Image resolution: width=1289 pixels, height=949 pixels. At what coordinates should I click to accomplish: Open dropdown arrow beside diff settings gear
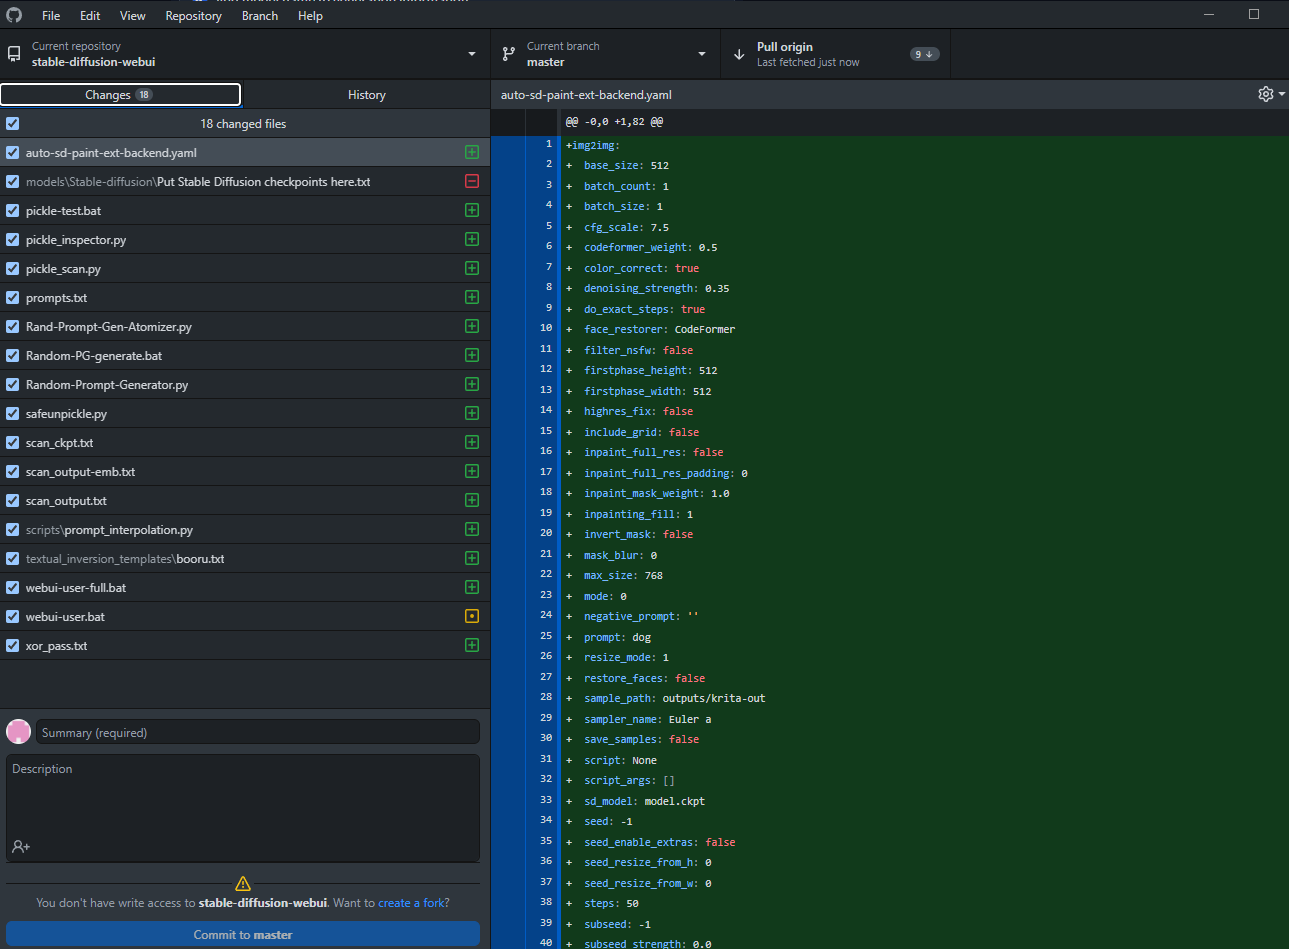click(1282, 94)
